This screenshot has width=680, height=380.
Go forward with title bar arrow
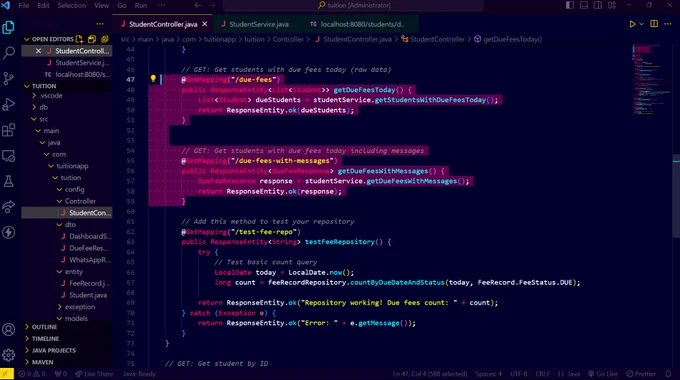(212, 5)
